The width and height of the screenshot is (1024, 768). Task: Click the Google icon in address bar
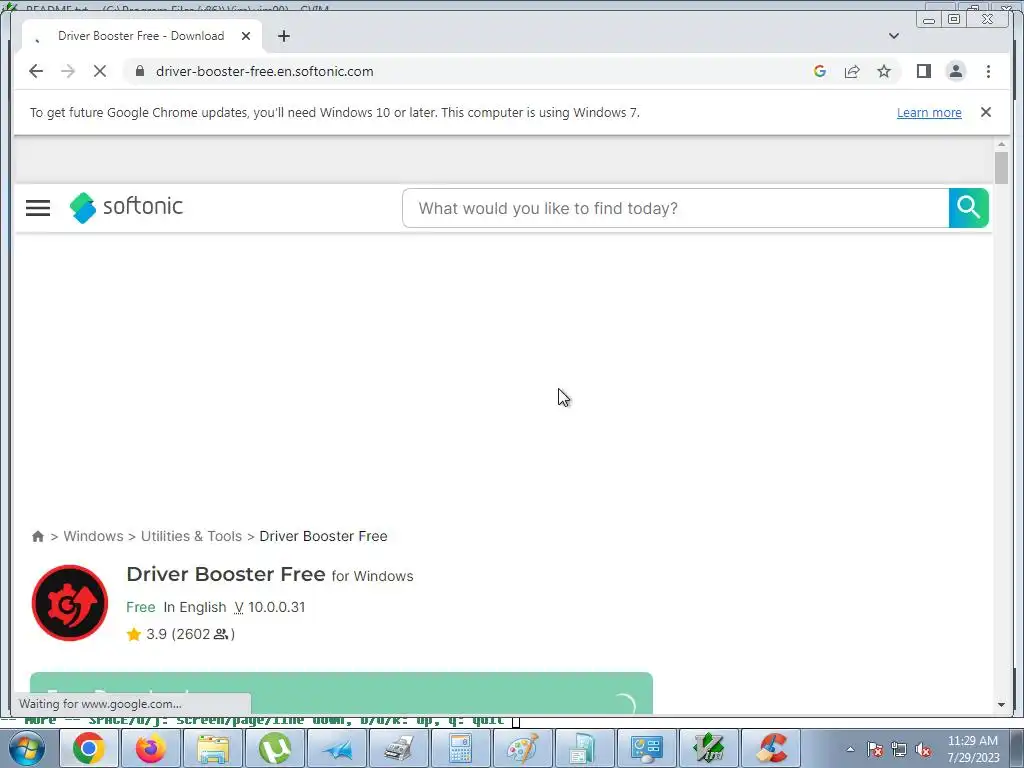point(820,71)
